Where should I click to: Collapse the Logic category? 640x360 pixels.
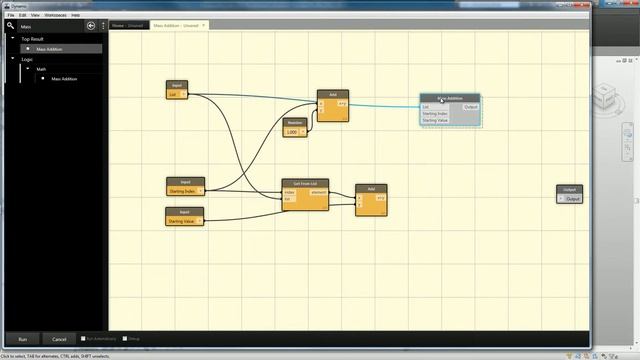click(13, 59)
